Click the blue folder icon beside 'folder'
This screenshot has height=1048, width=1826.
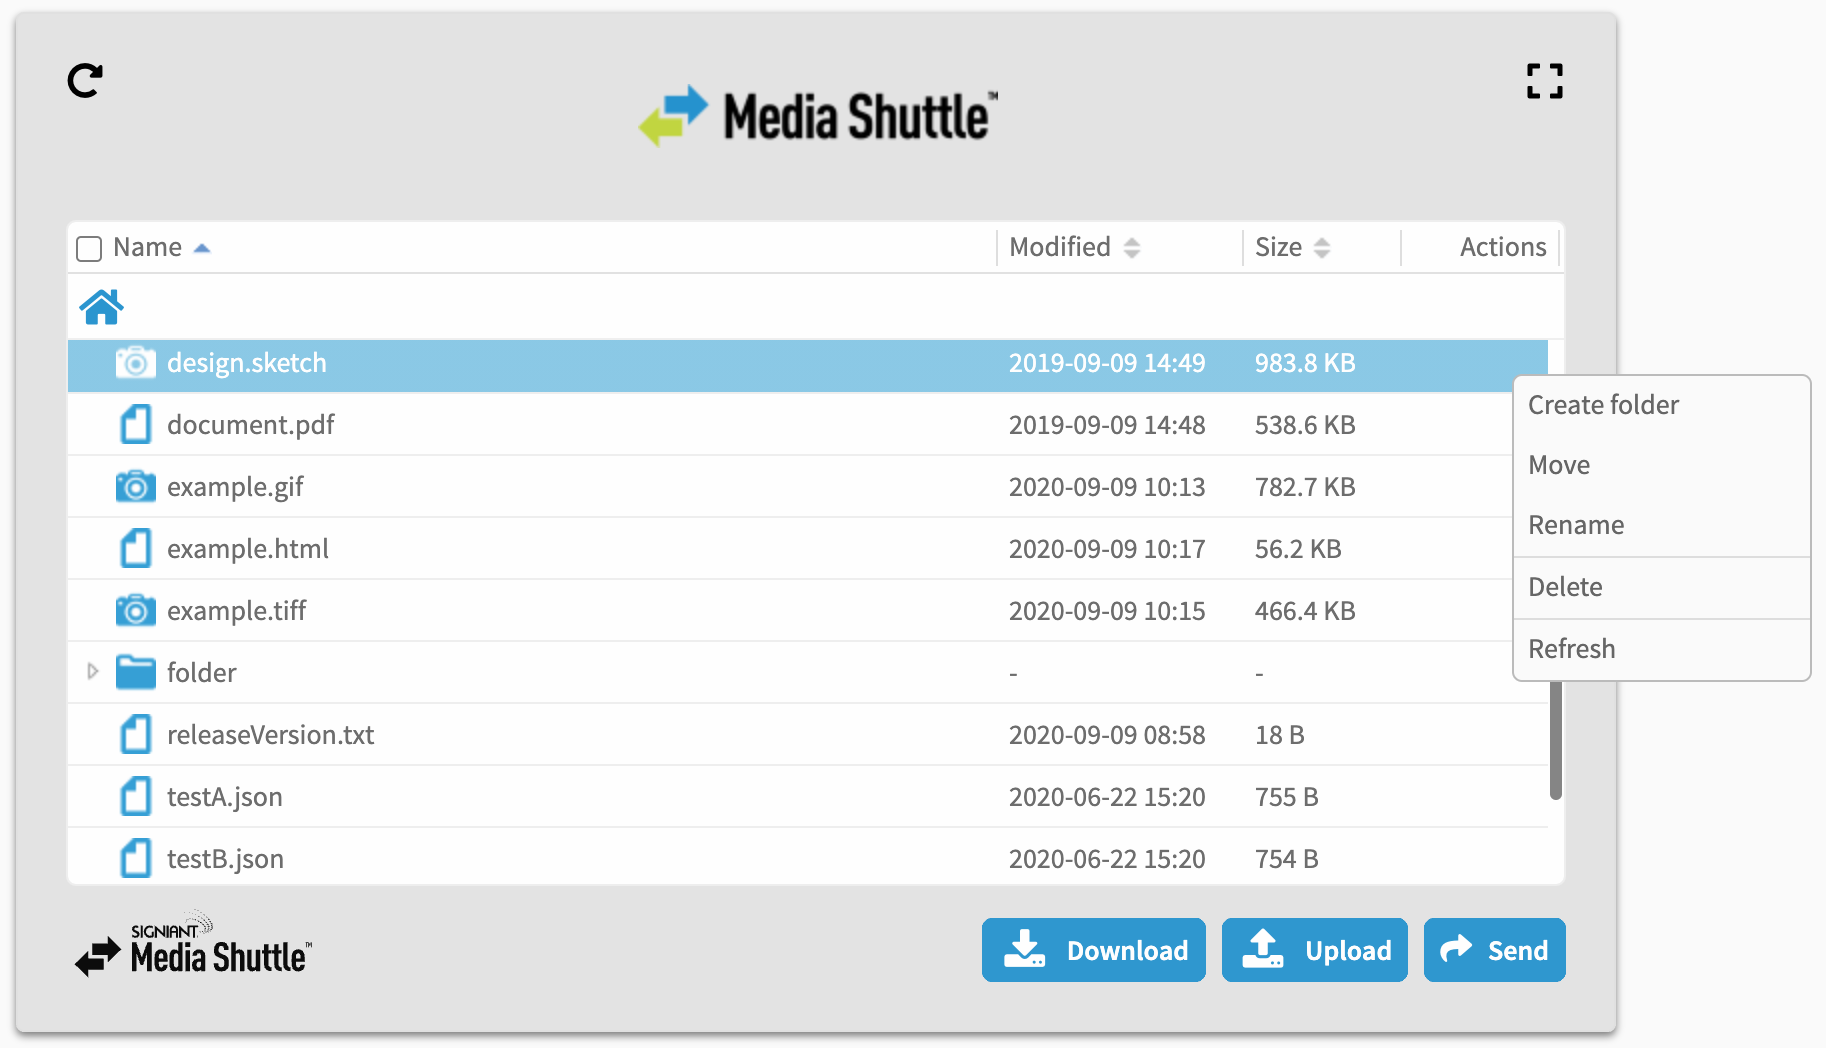point(135,671)
